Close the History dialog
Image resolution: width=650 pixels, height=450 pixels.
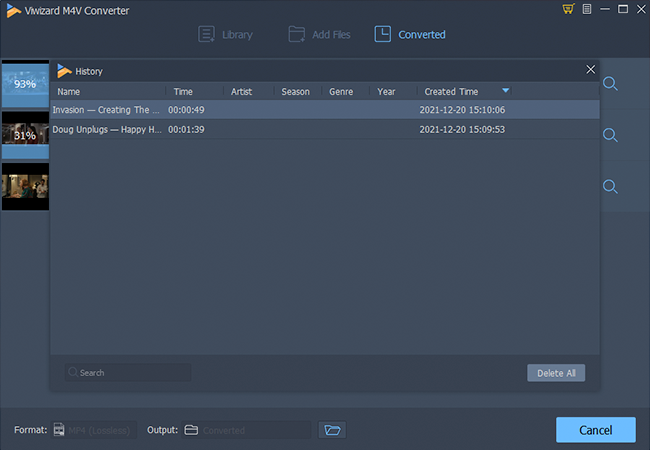click(590, 70)
